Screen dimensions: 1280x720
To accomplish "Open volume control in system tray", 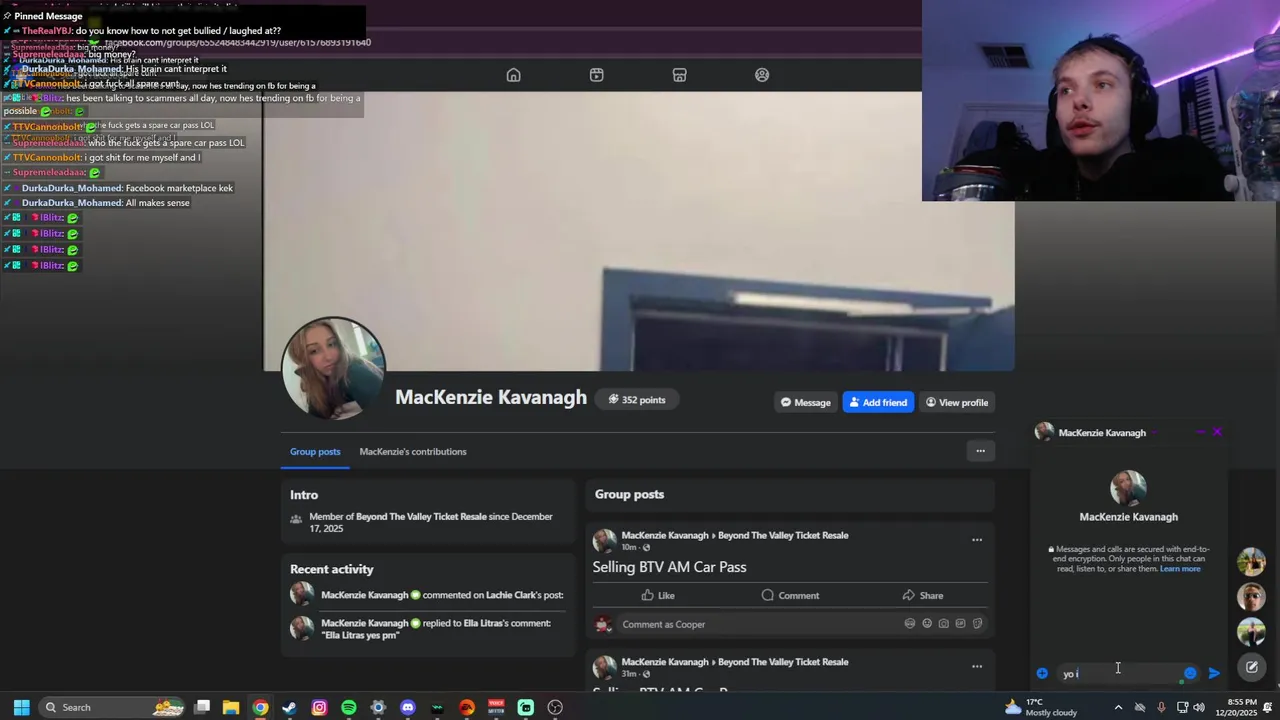I will 1198,707.
